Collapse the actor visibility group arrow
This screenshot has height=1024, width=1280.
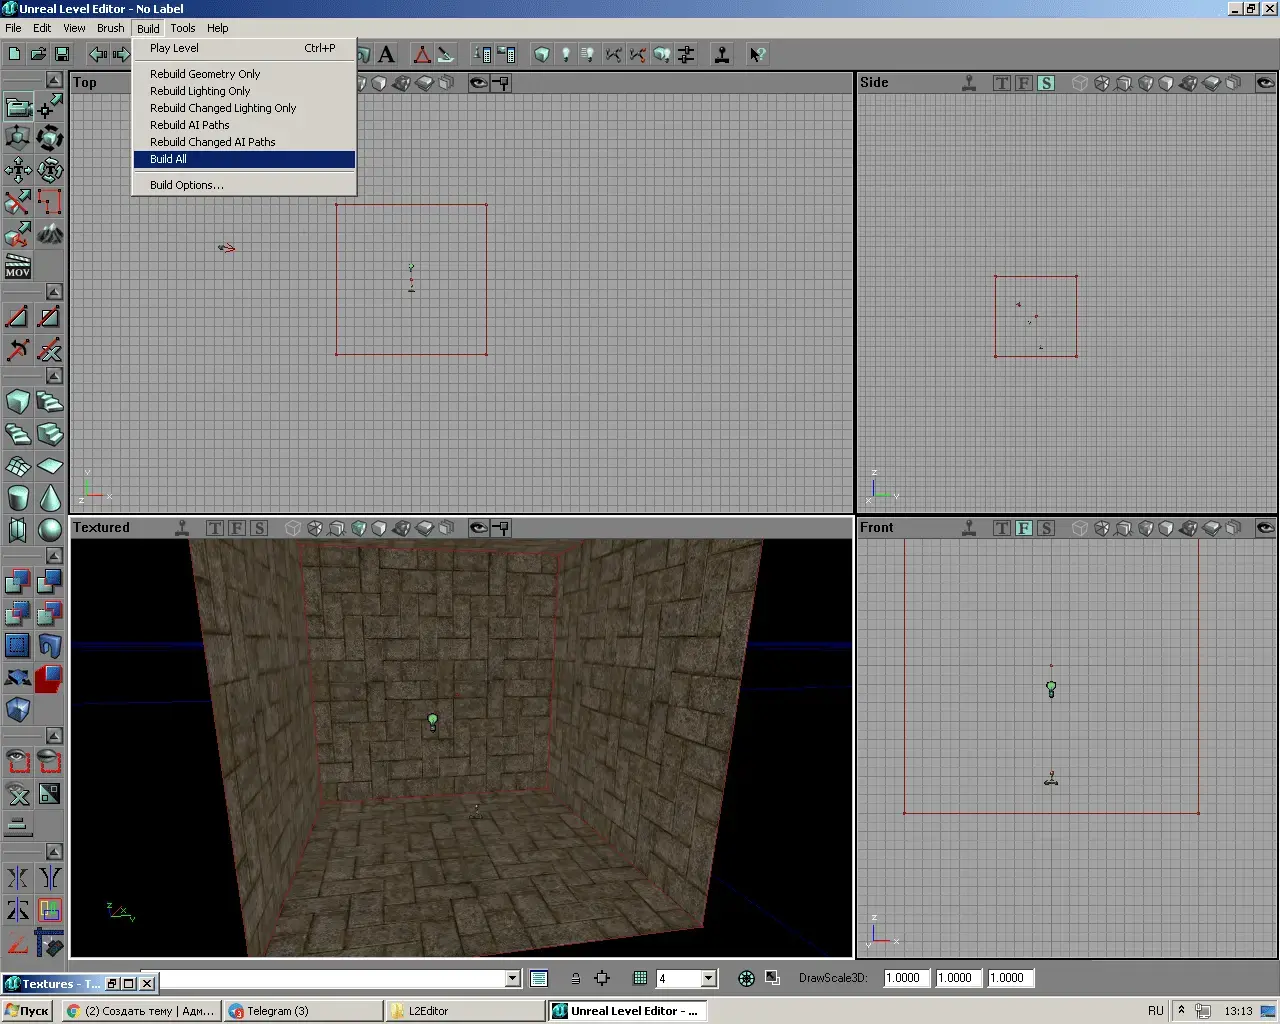click(x=55, y=736)
